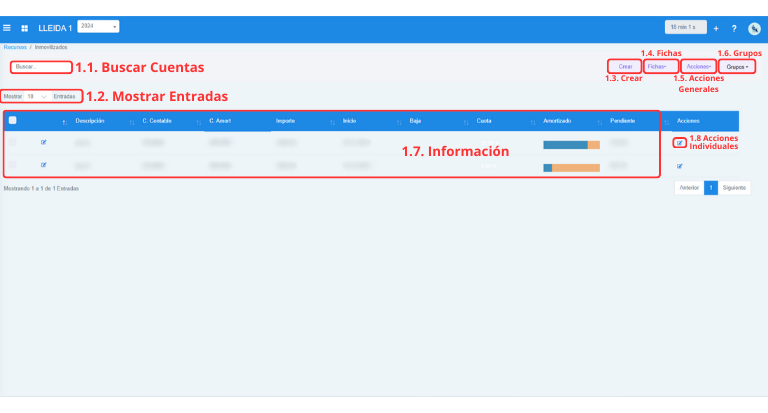
Task: Go to Siguiente page
Action: pyautogui.click(x=734, y=188)
